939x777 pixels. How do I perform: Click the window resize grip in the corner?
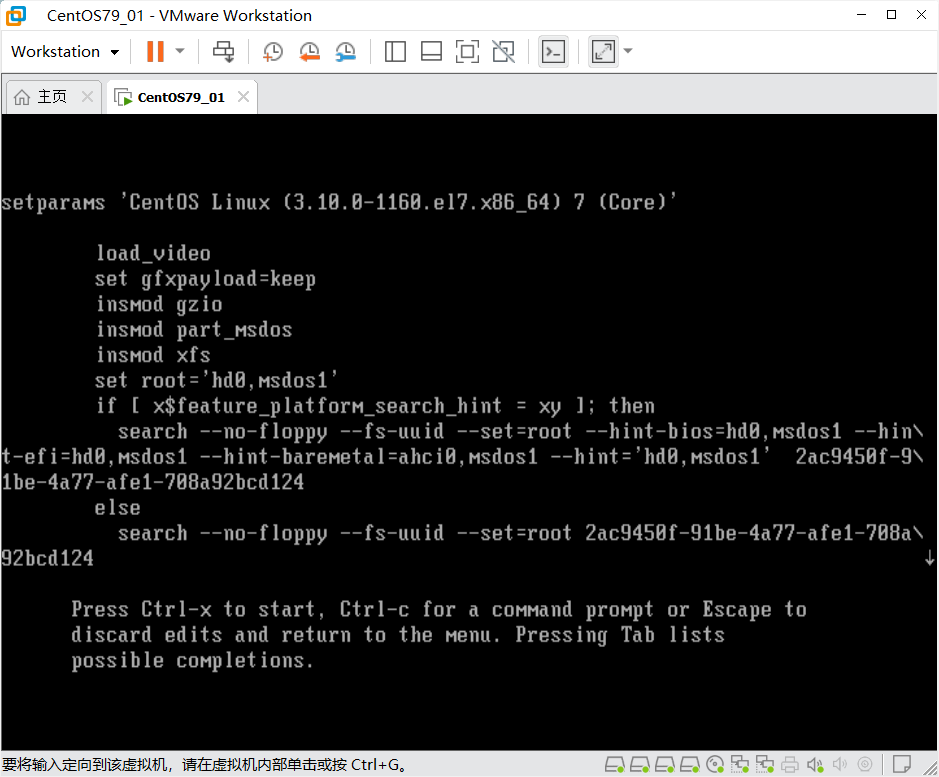(930, 768)
